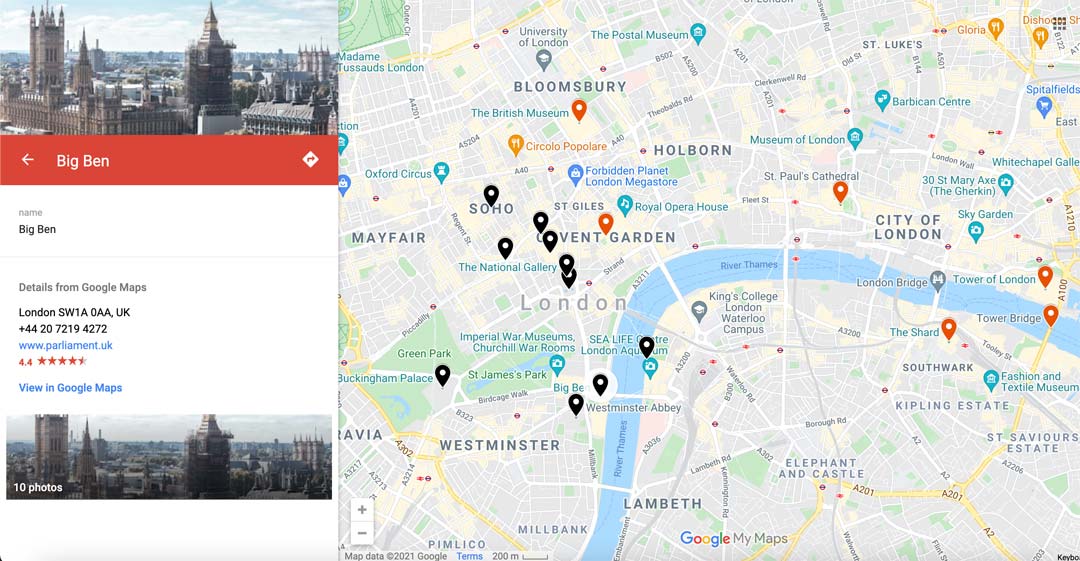Click the Tower Bridge orange marker
Viewport: 1080px width, 561px height.
[x=1050, y=316]
